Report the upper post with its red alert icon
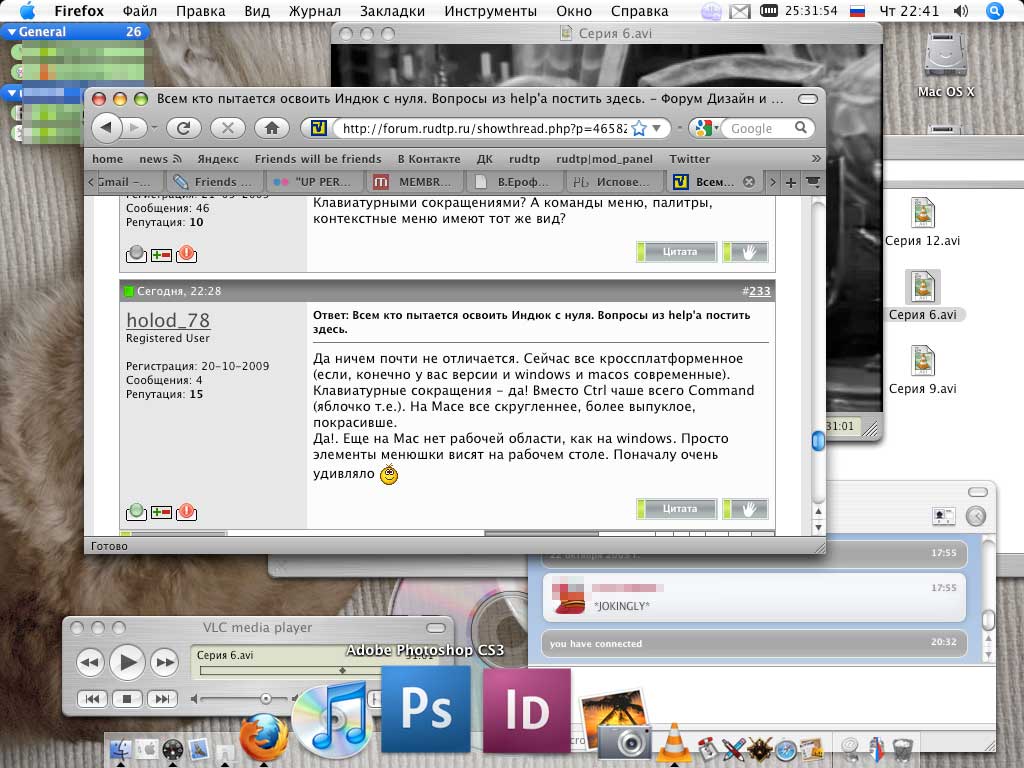 click(186, 253)
